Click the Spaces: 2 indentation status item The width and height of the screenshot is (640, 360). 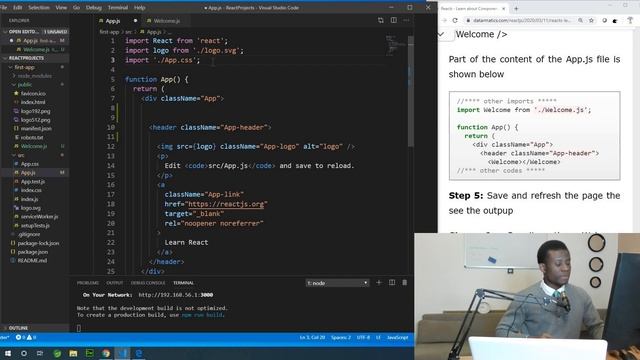[341, 338]
